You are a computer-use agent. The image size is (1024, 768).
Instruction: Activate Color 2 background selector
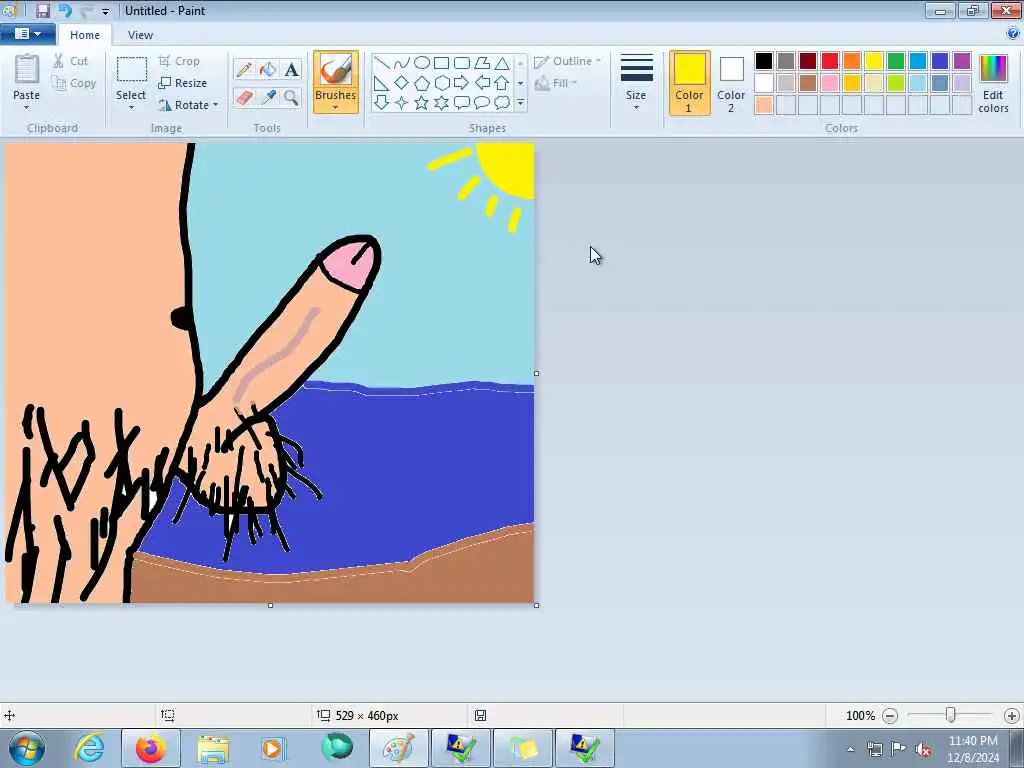coord(731,83)
